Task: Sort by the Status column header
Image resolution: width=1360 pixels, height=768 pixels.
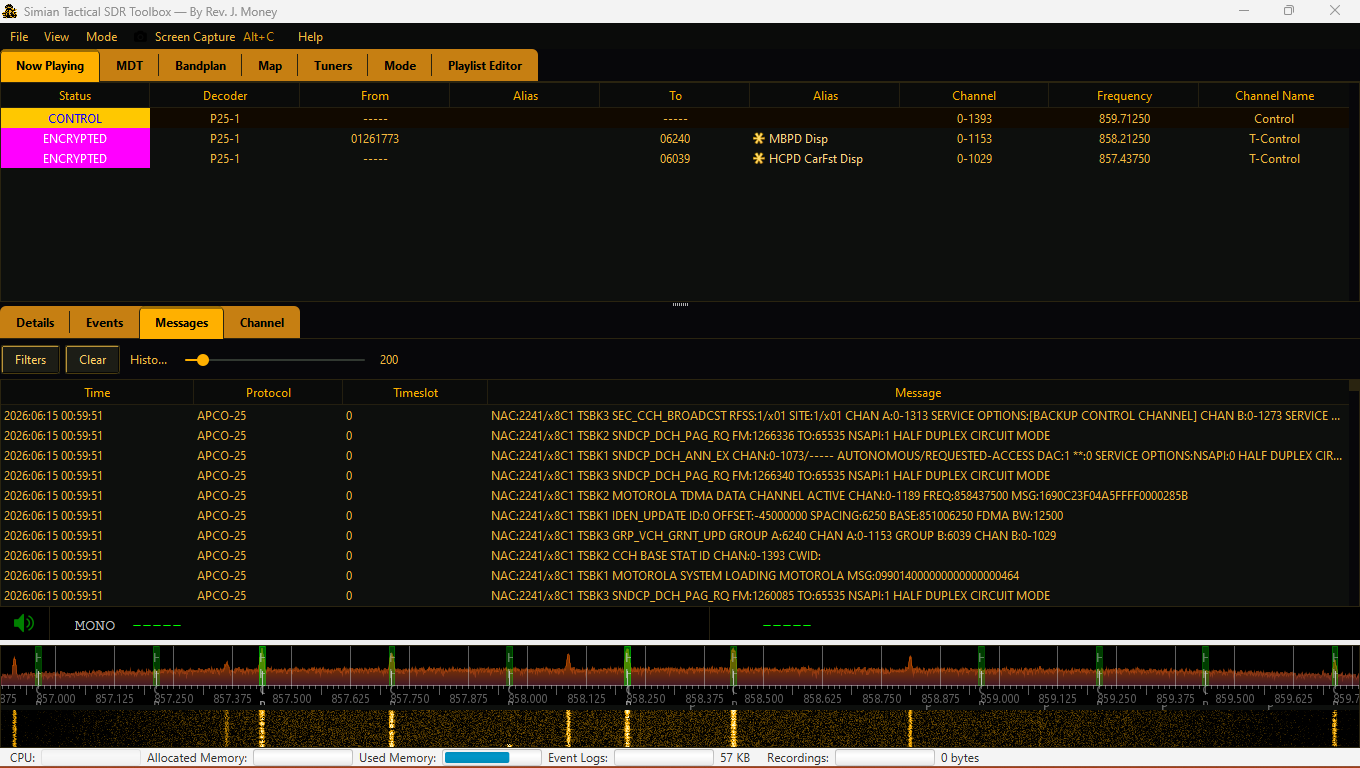Action: coord(75,96)
